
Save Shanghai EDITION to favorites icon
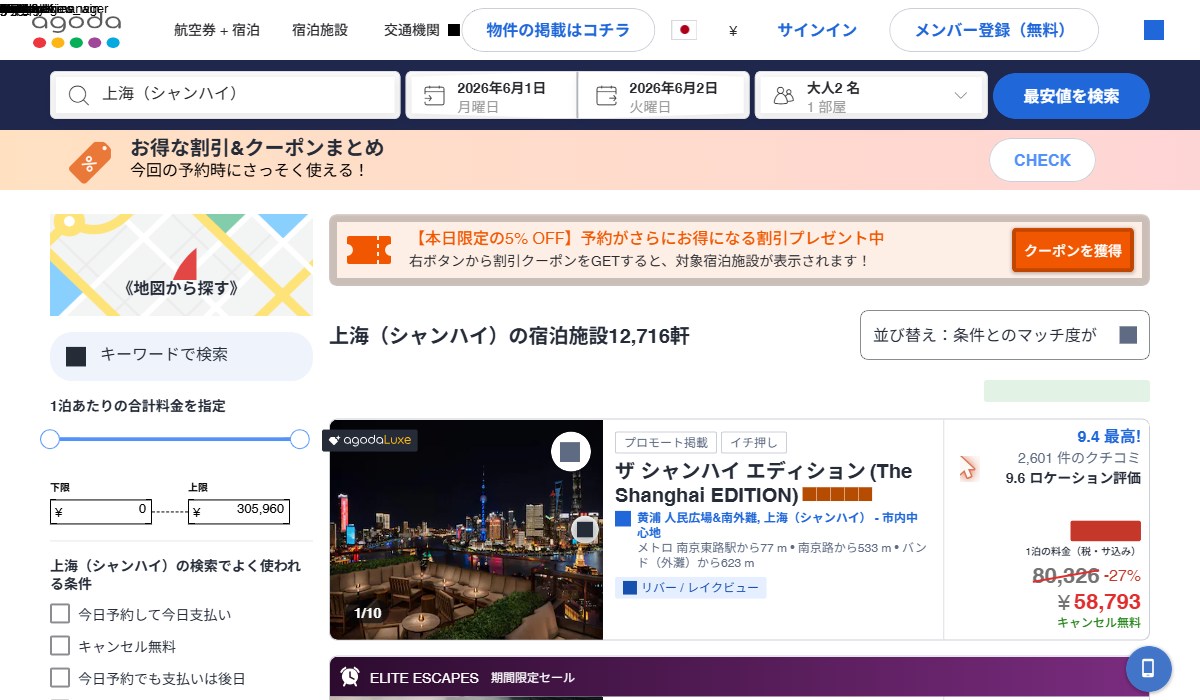pyautogui.click(x=570, y=452)
